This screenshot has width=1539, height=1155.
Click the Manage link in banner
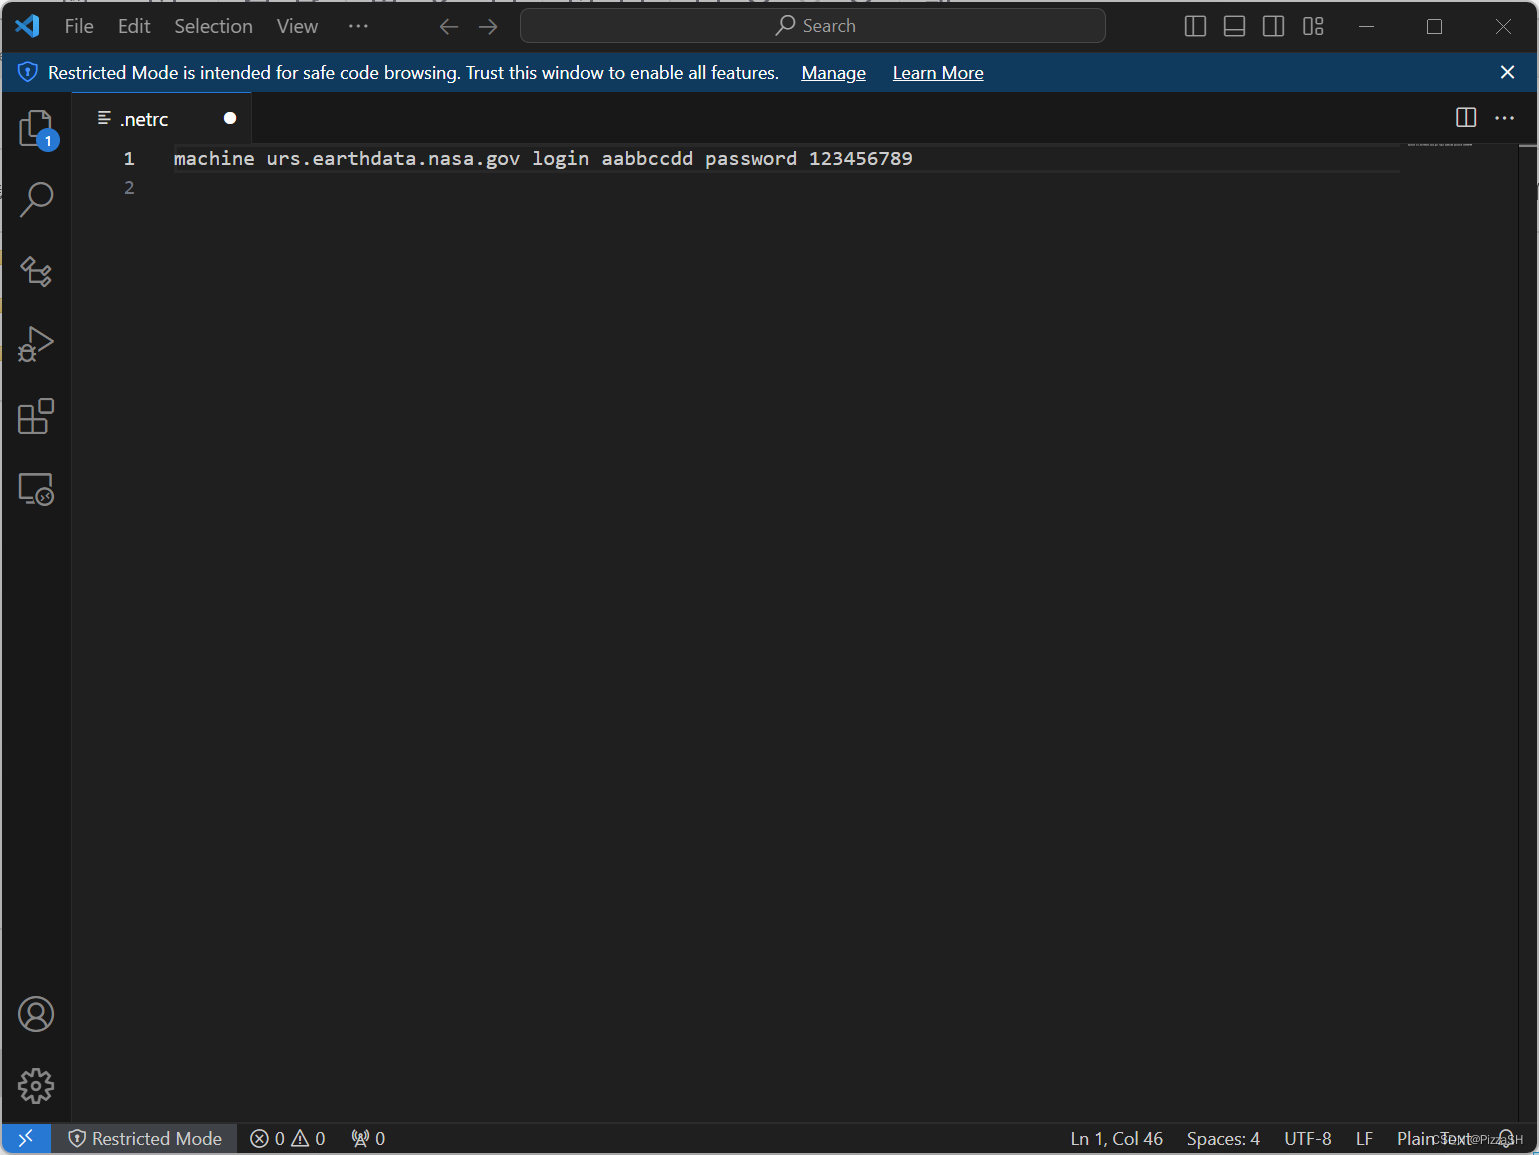point(833,73)
